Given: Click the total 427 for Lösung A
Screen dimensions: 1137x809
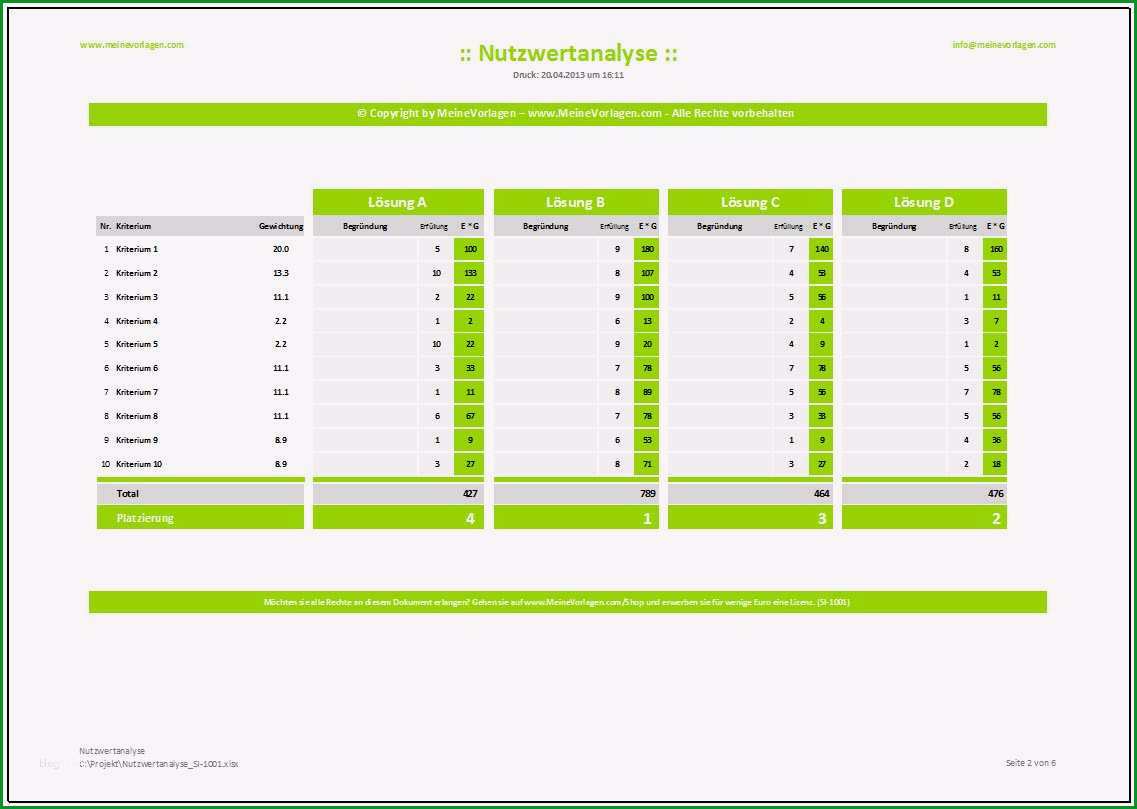Looking at the screenshot, I should pyautogui.click(x=470, y=494).
